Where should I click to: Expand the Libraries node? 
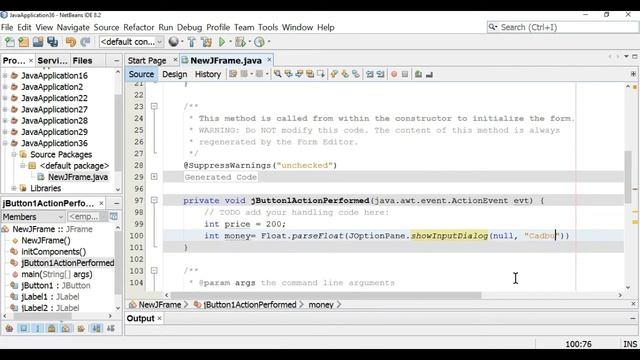[x=14, y=188]
